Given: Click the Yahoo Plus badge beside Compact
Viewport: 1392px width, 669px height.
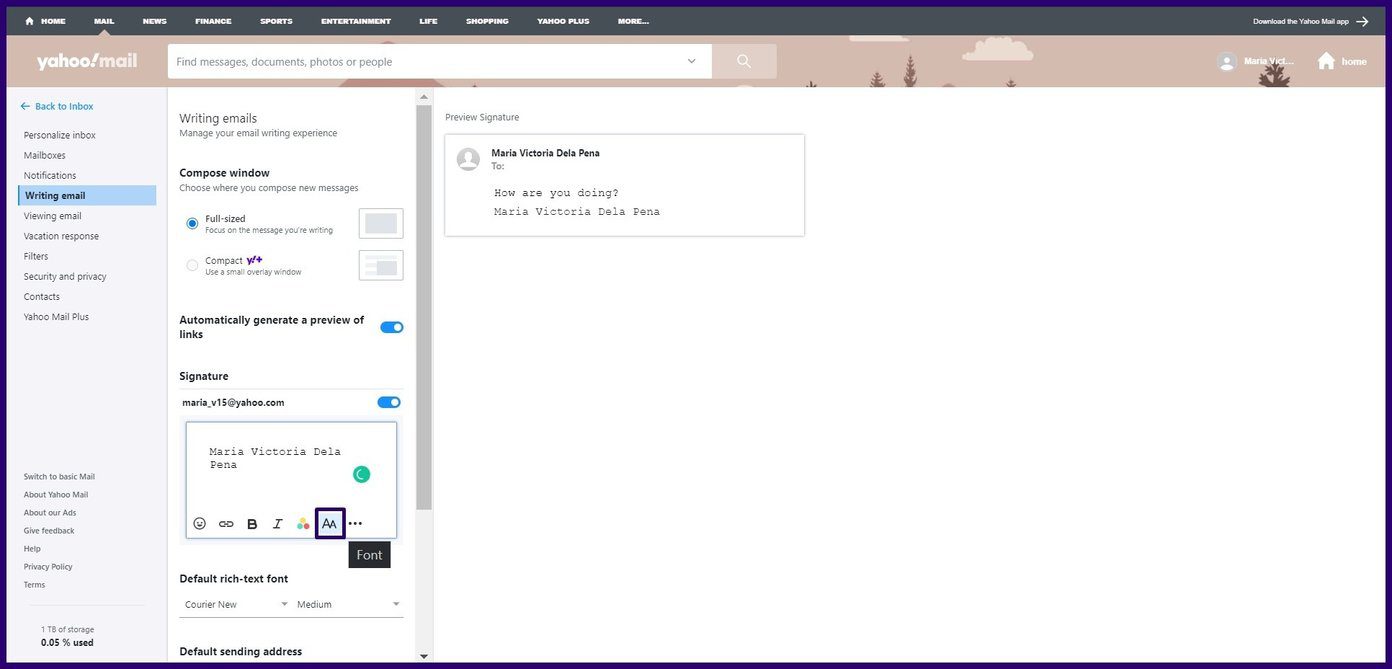Looking at the screenshot, I should [x=254, y=260].
